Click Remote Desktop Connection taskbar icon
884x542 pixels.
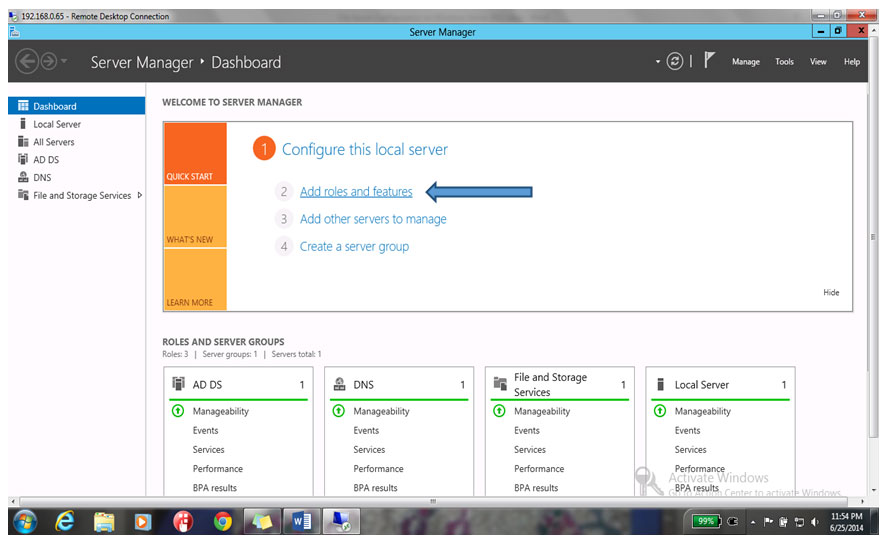tap(341, 521)
